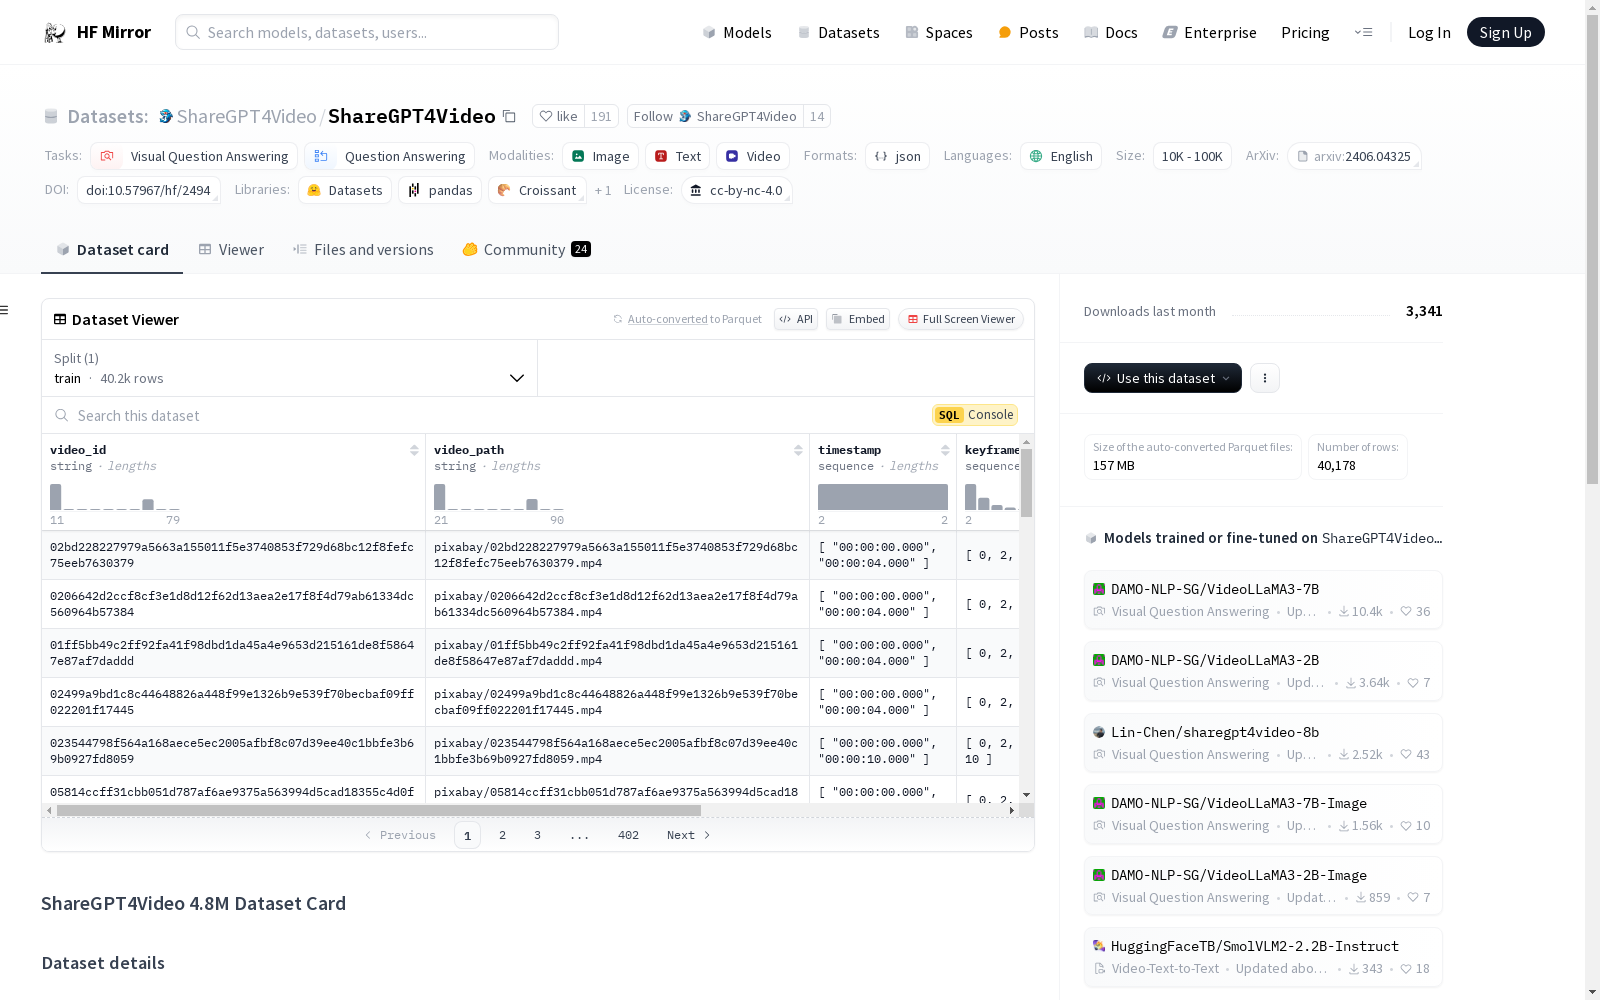The image size is (1600, 1000).
Task: Click the cc-by-nc-4.0 license tag
Action: click(x=737, y=190)
